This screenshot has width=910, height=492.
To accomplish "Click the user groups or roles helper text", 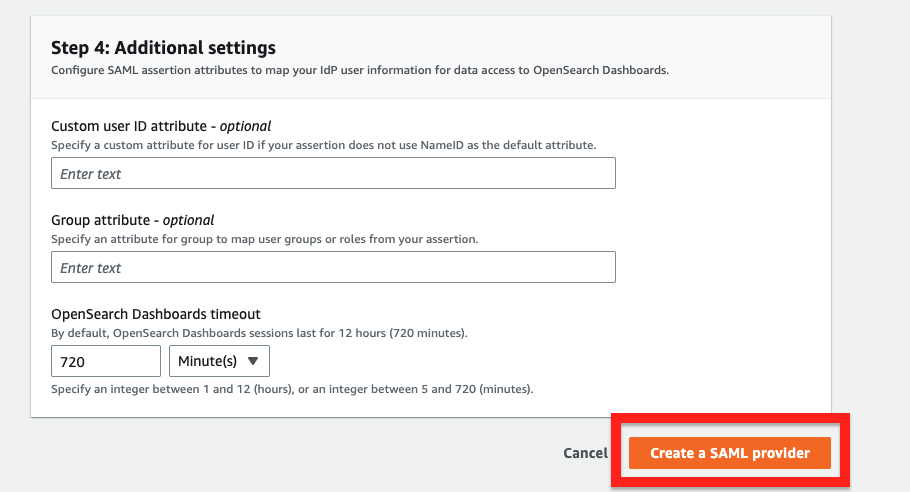I will 264,239.
